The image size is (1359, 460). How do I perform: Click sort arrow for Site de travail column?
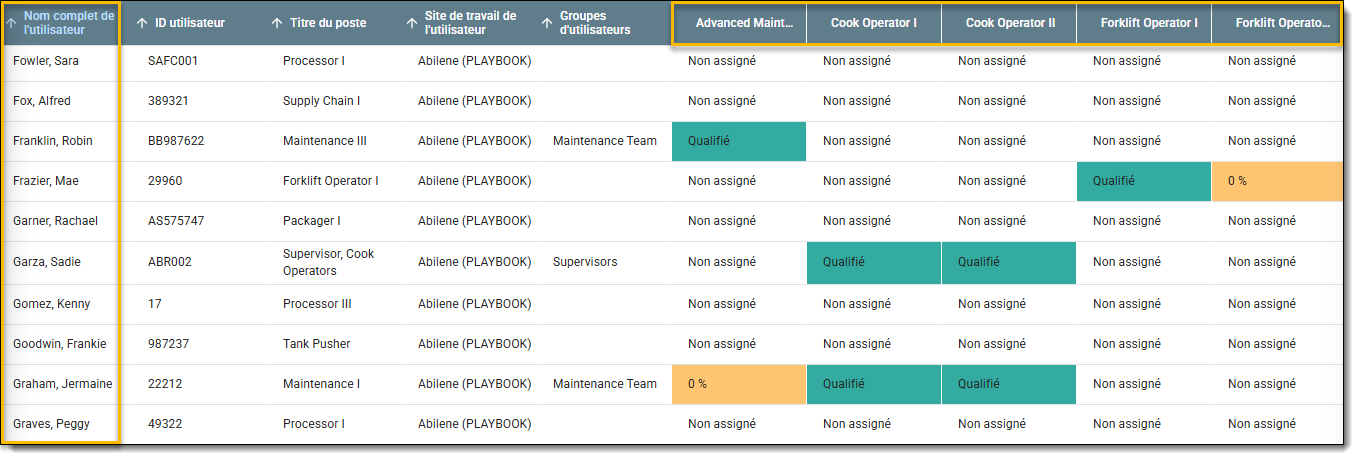tap(412, 23)
